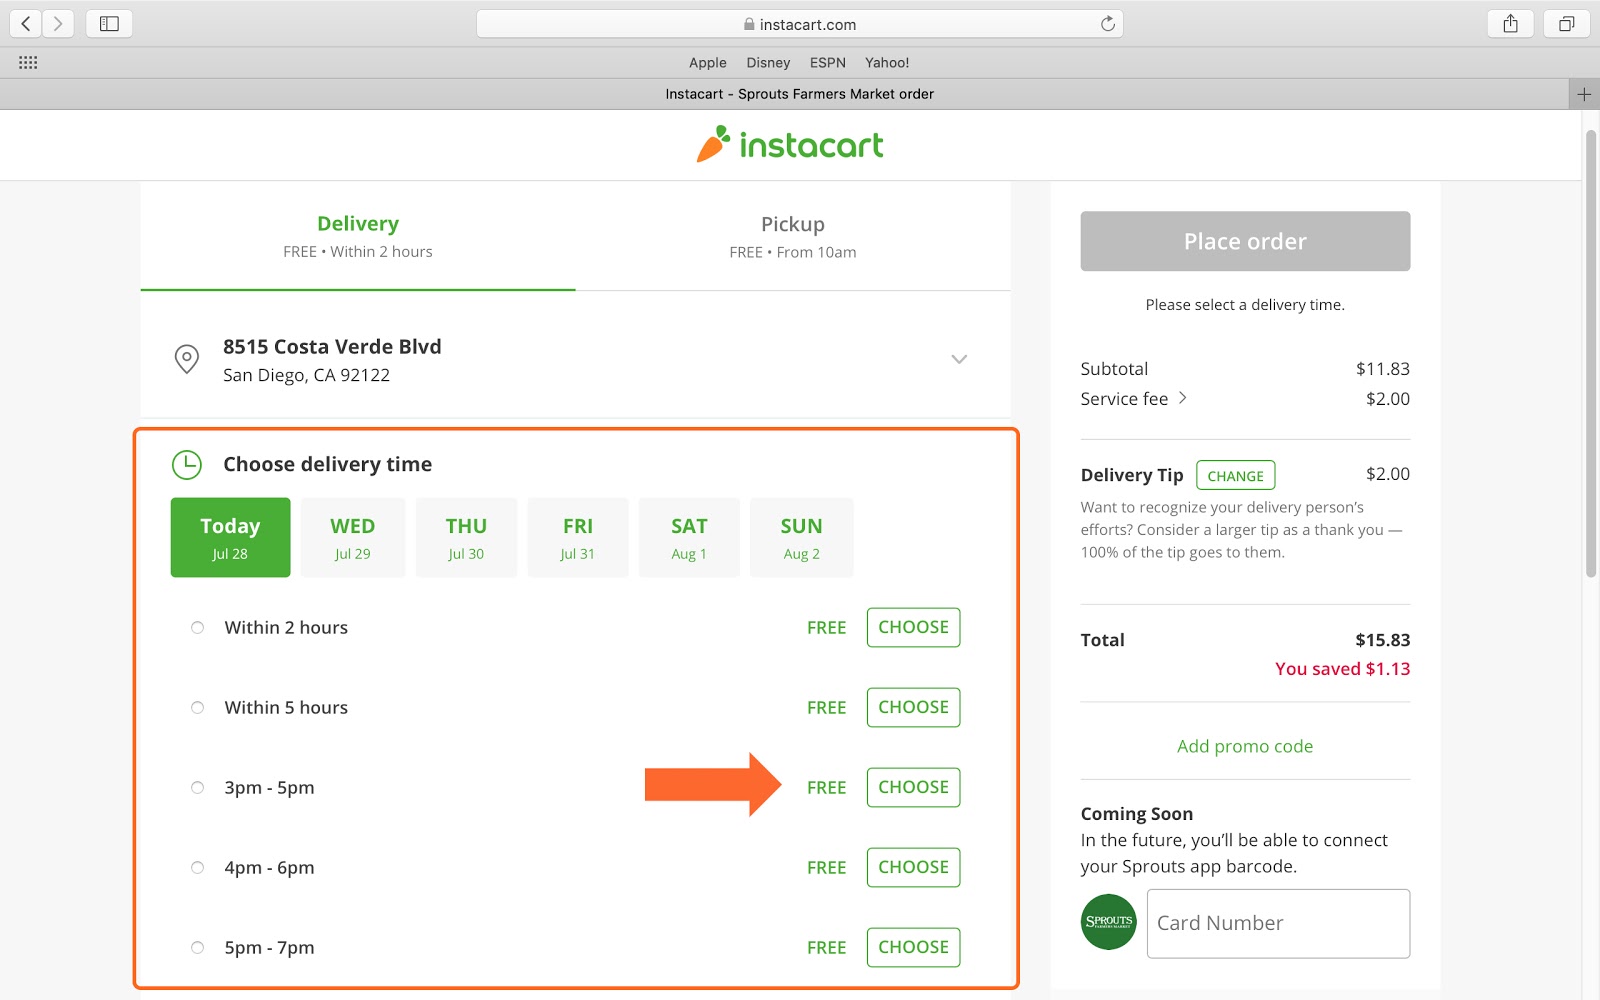Choose the 3pm - 5pm slot
Screen dimensions: 1600x1000
click(x=913, y=788)
